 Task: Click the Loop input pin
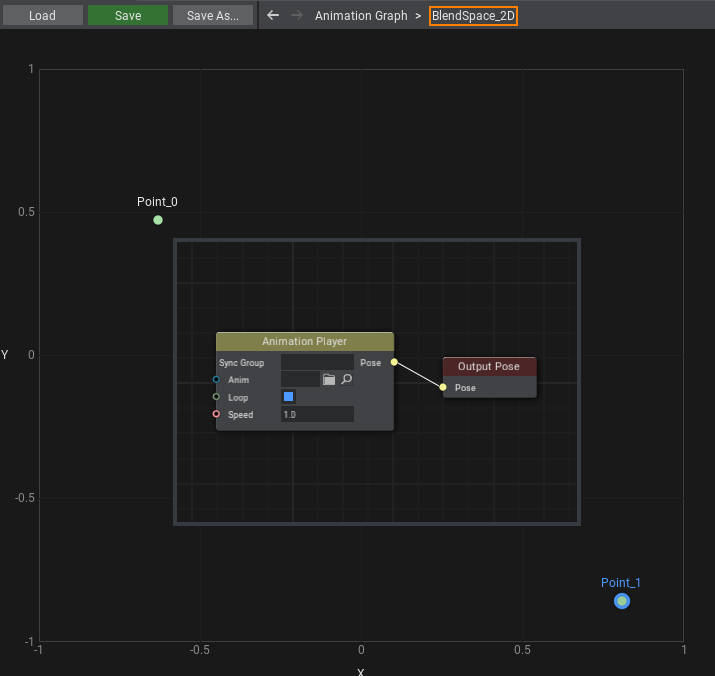click(x=216, y=397)
